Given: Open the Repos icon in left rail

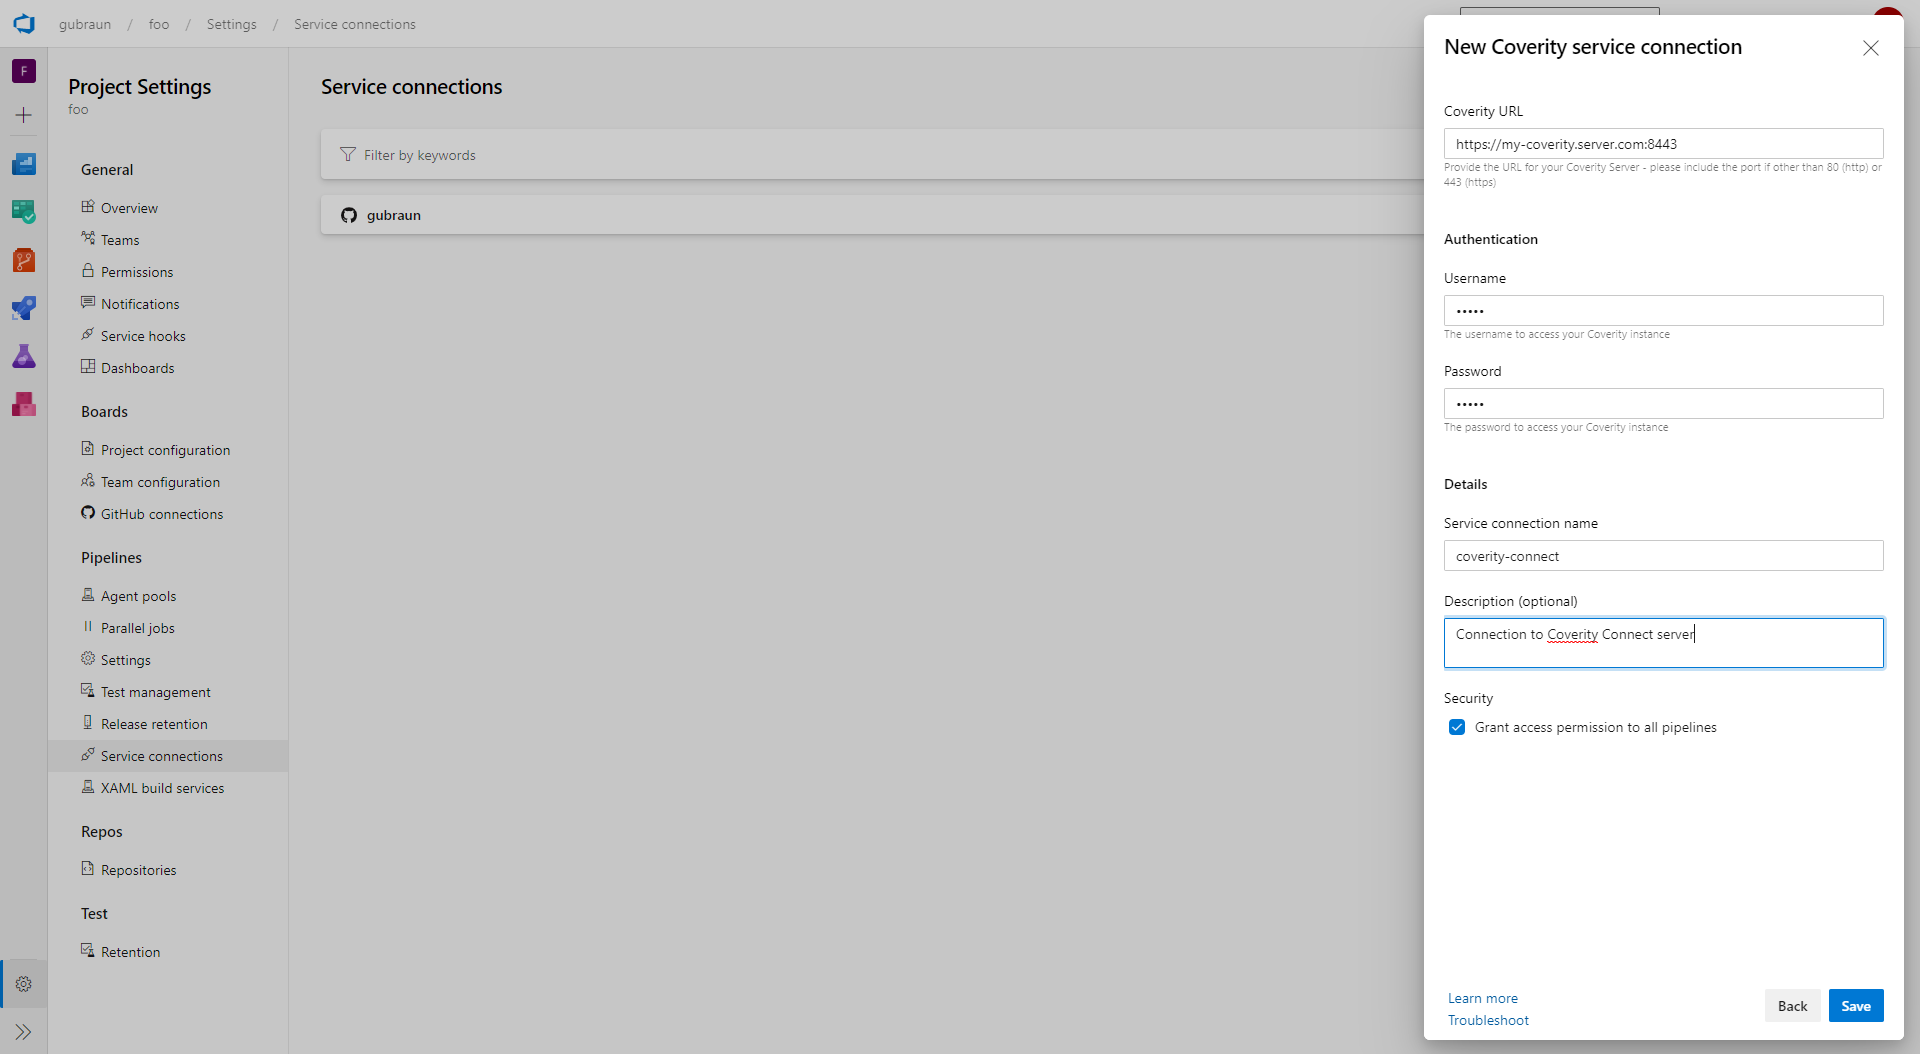Looking at the screenshot, I should [24, 260].
